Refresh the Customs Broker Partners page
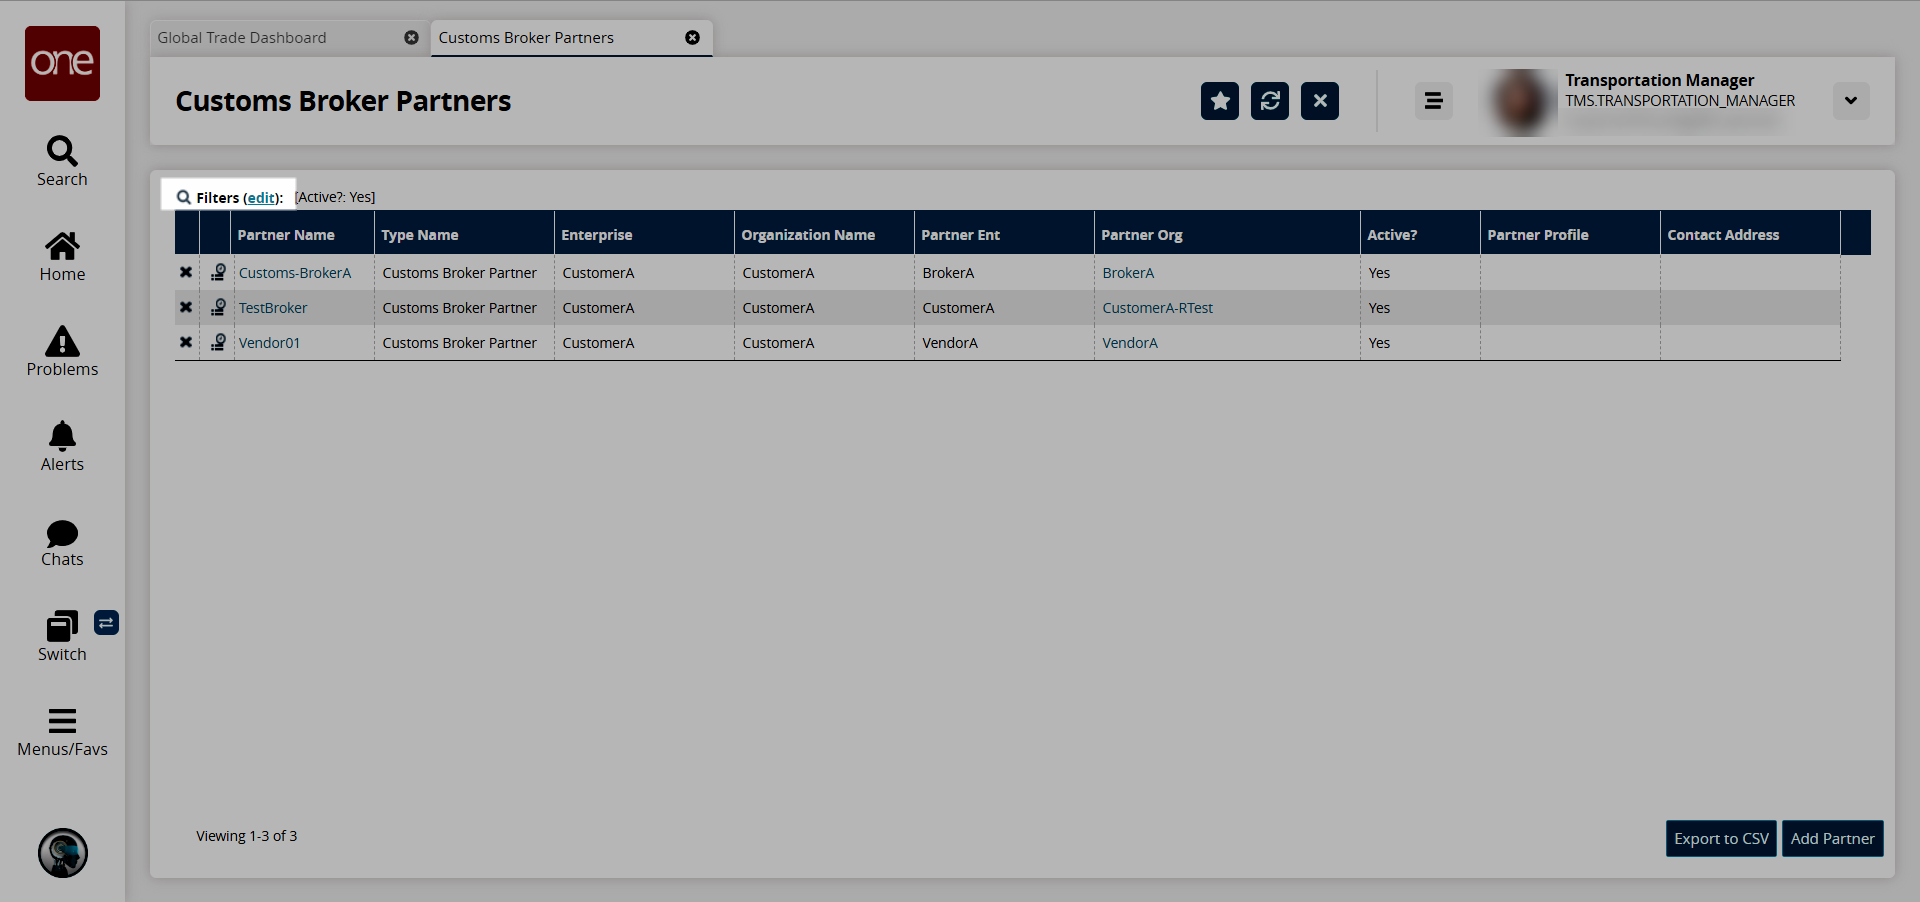 tap(1270, 101)
